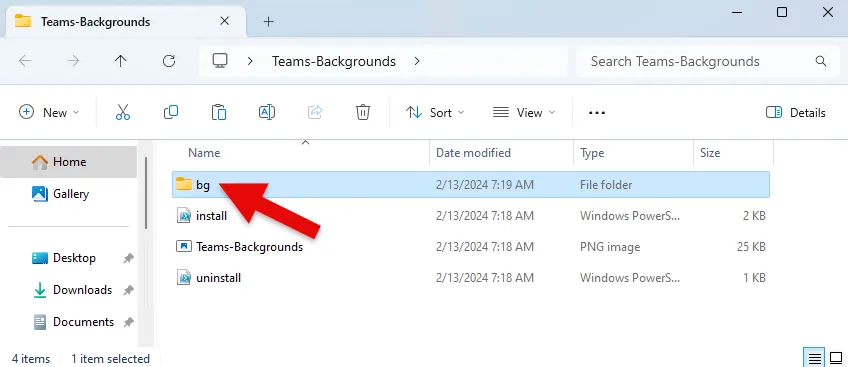848x367 pixels.
Task: Click the navigation pane scrollbar
Action: (x=145, y=192)
